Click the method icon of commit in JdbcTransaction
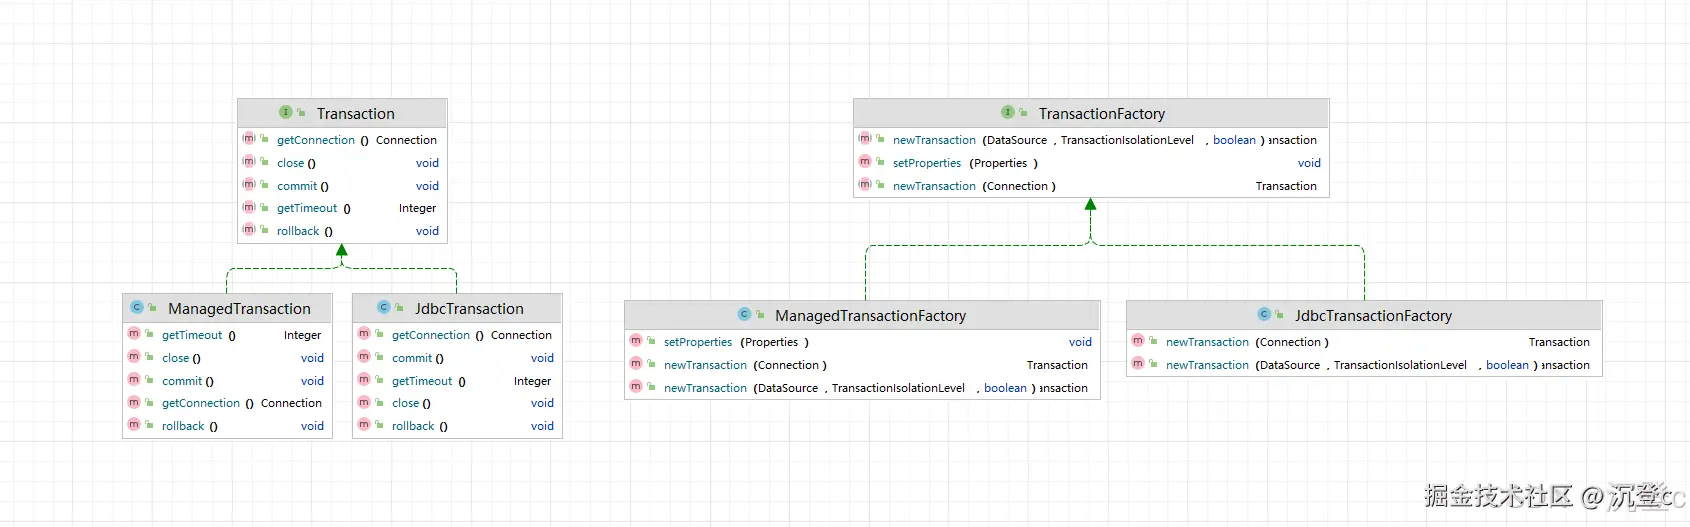 click(x=364, y=356)
